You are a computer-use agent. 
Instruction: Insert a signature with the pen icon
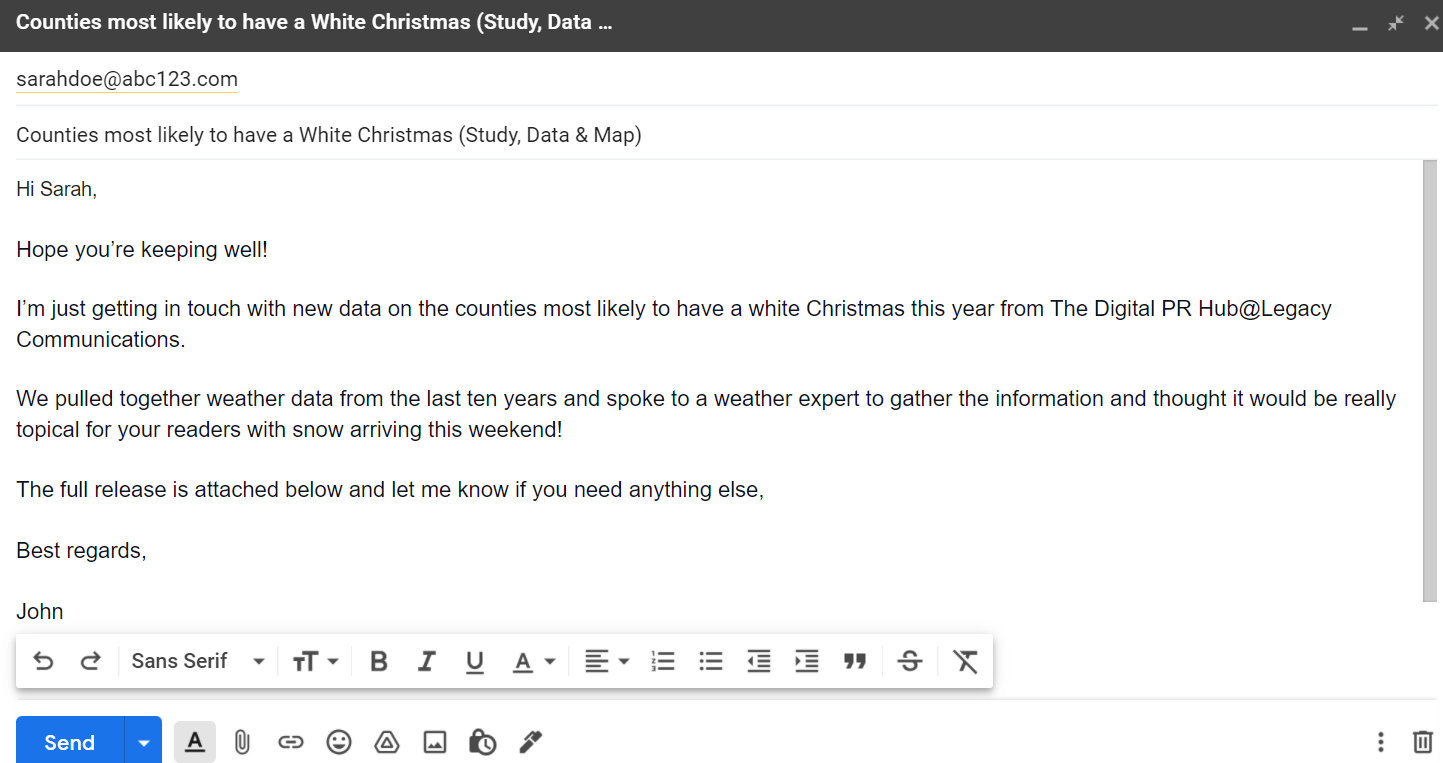pyautogui.click(x=531, y=742)
